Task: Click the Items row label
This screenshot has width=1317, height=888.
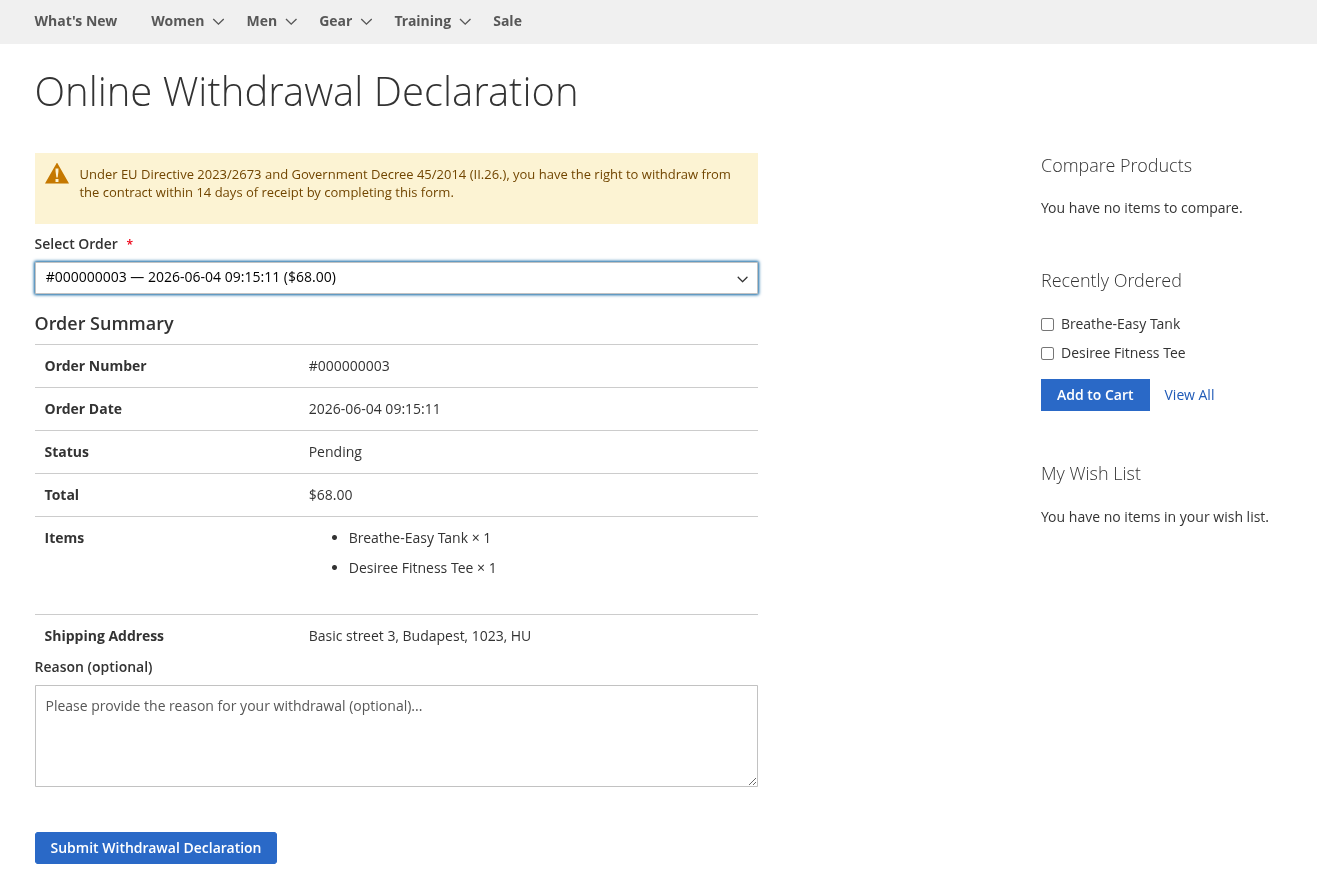Action: 64,538
